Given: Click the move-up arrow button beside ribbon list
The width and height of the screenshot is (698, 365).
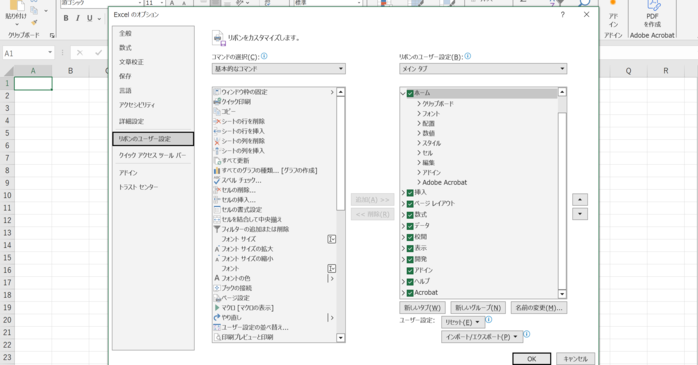Looking at the screenshot, I should (580, 199).
